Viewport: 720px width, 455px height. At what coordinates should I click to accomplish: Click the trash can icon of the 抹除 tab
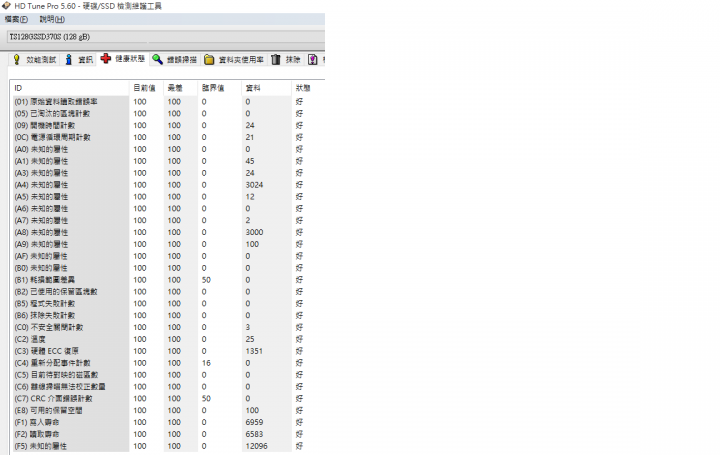pyautogui.click(x=276, y=60)
